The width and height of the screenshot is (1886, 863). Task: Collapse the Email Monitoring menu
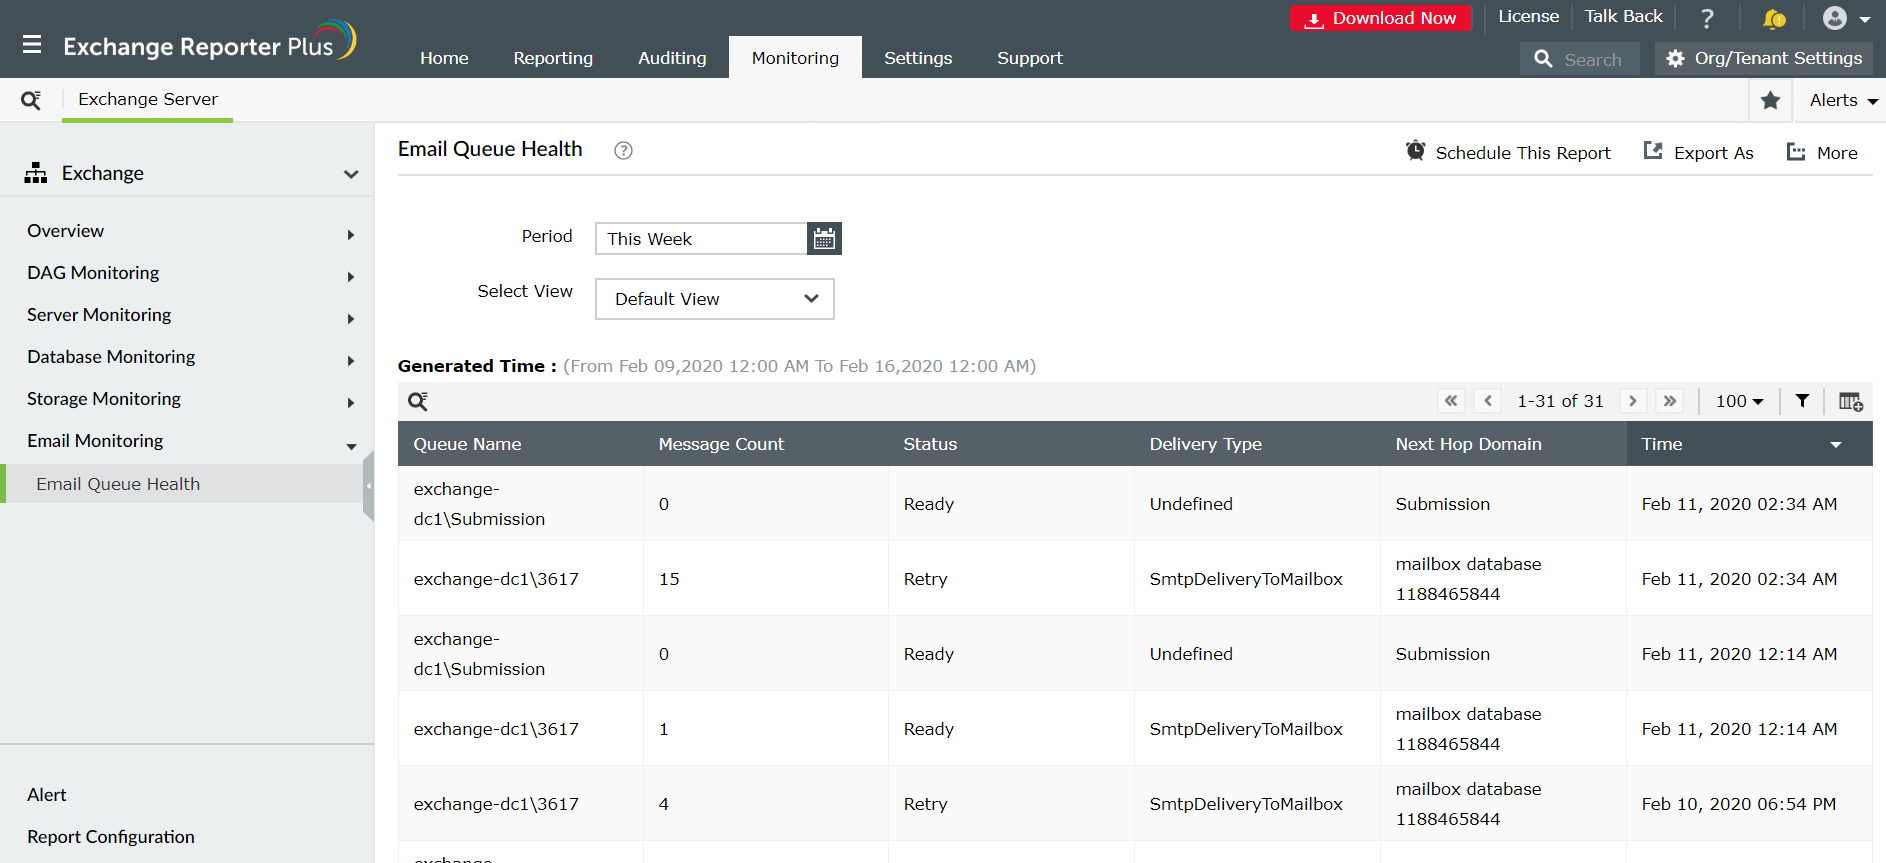point(351,447)
